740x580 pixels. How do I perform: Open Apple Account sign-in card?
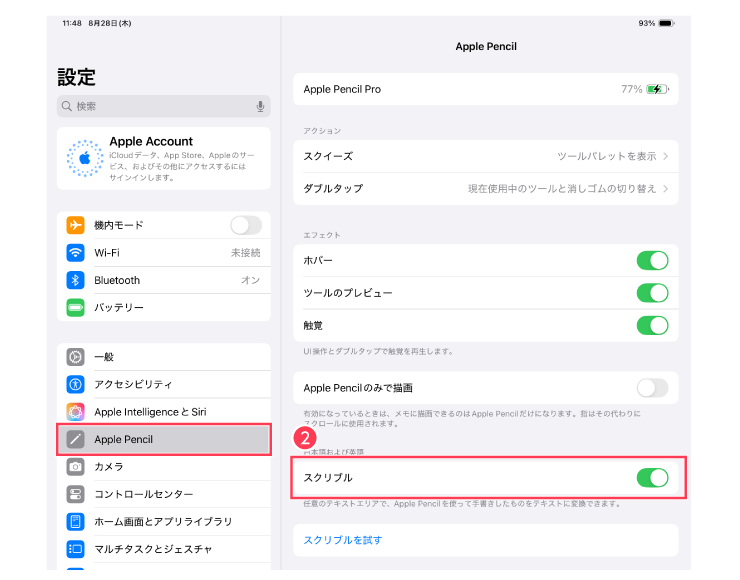click(x=164, y=159)
